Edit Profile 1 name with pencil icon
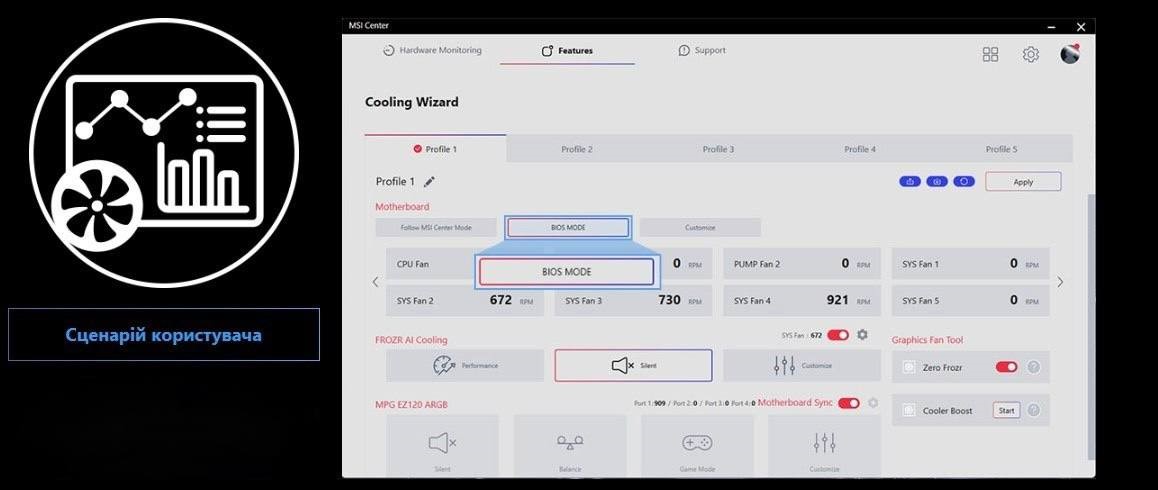 click(429, 182)
